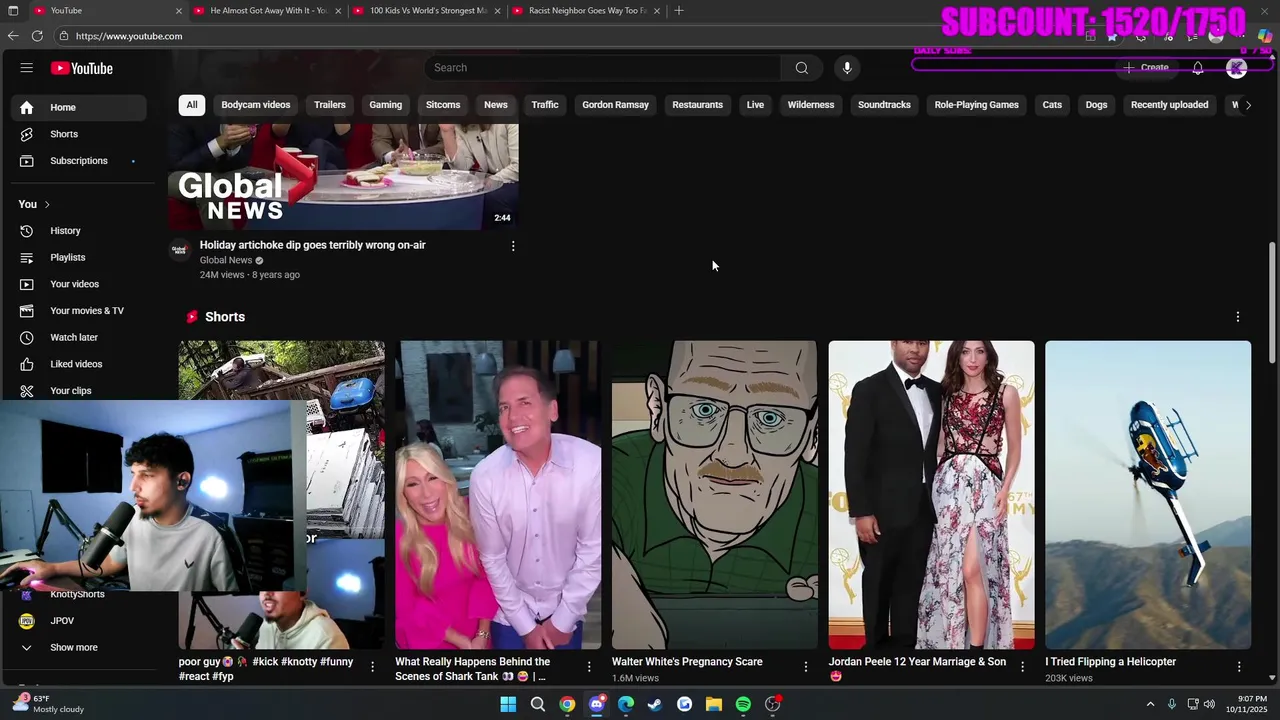The image size is (1280, 720).
Task: Open options for Walter White short
Action: tap(806, 667)
